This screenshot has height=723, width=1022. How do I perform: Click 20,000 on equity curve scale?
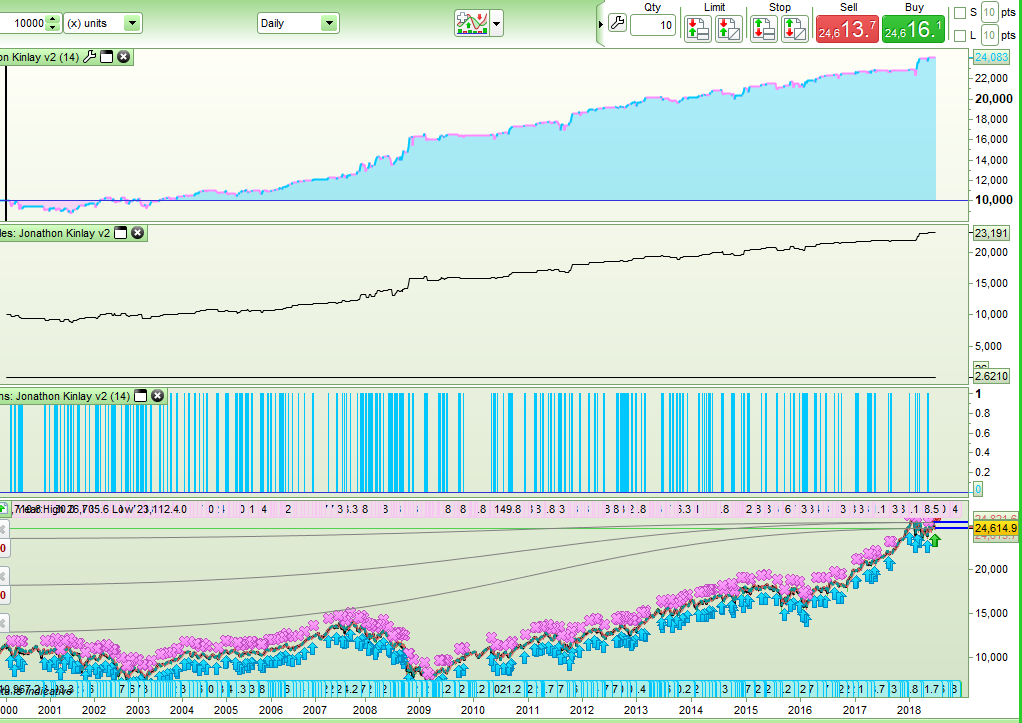tap(993, 99)
